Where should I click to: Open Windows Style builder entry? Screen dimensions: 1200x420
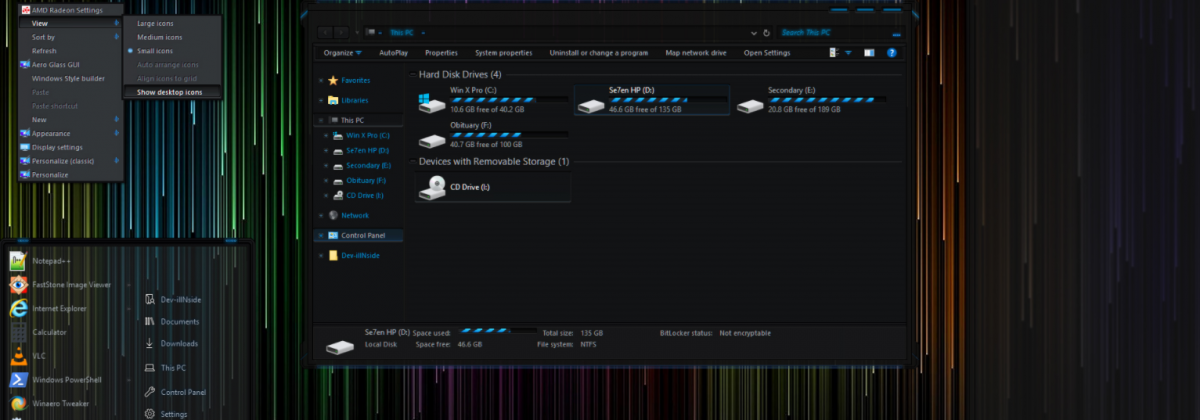[x=71, y=78]
